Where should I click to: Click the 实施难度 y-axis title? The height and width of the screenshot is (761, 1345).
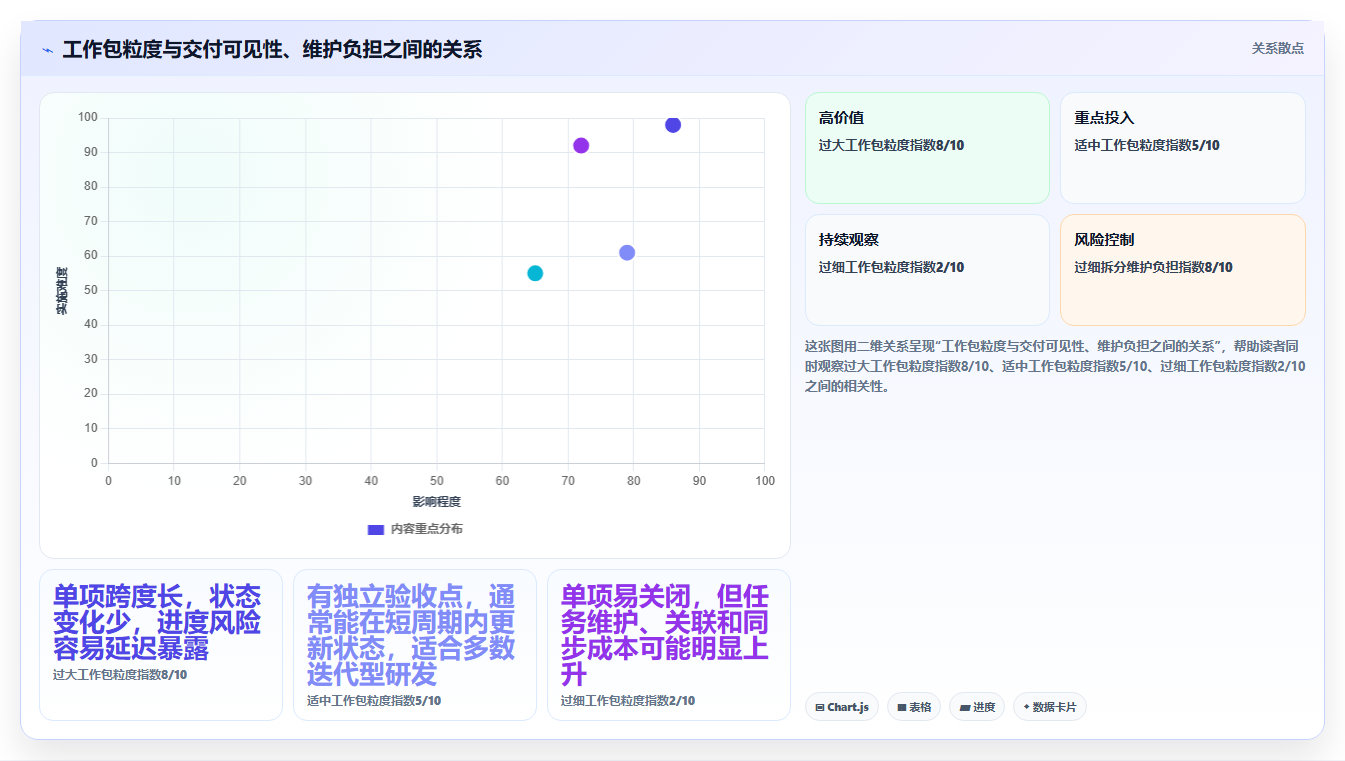point(62,291)
